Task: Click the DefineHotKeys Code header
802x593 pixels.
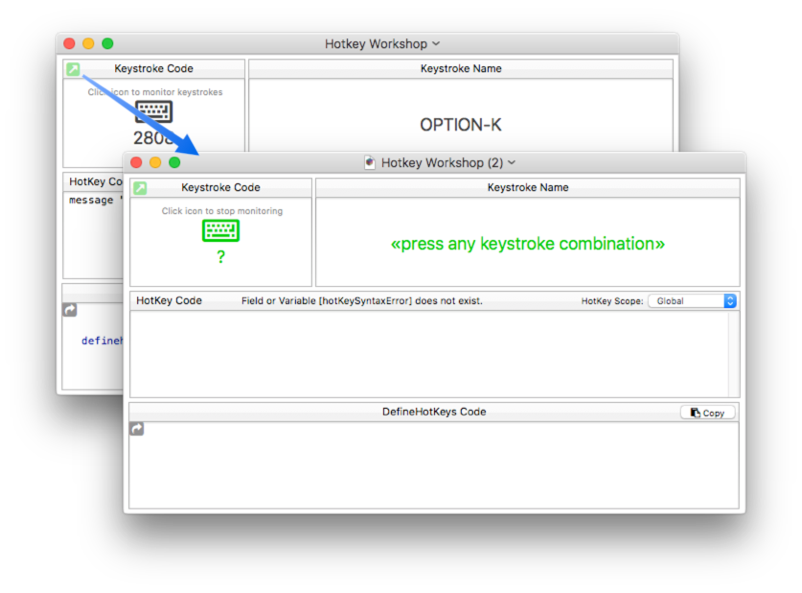Action: [434, 412]
